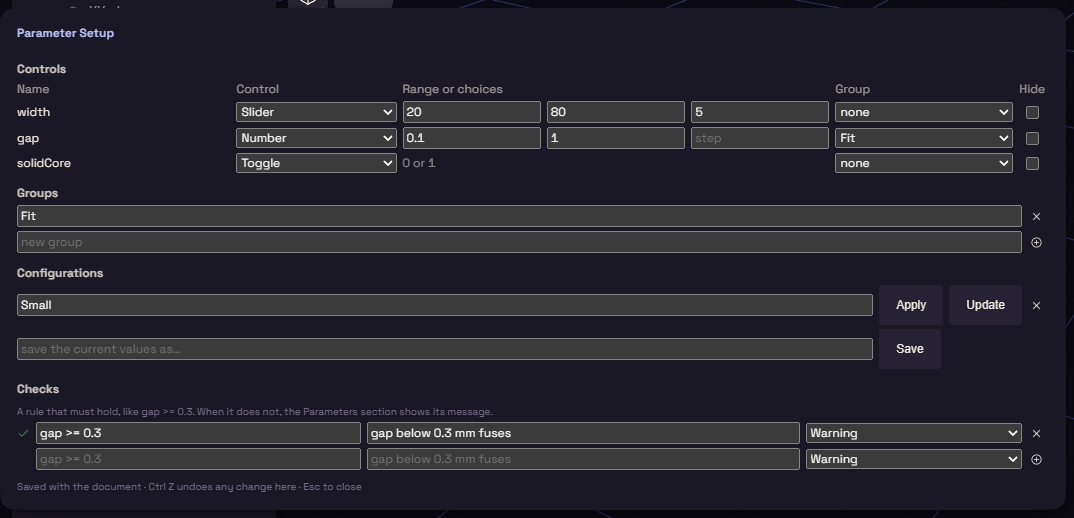The image size is (1074, 518).
Task: Open the Control dropdown for solidCore (Toggle)
Action: point(316,163)
